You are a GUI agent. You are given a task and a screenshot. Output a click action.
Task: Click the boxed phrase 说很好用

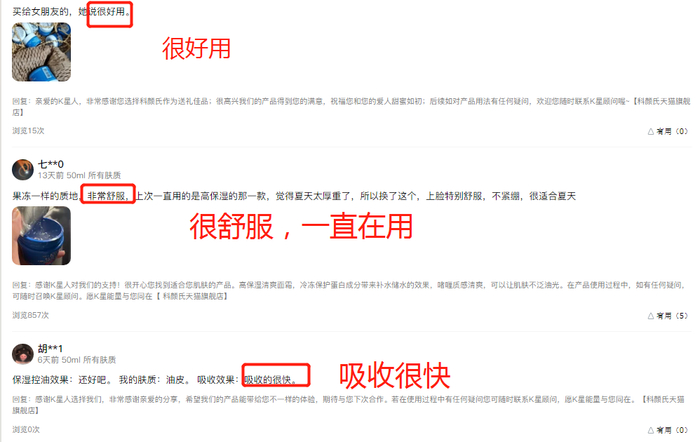click(x=108, y=11)
